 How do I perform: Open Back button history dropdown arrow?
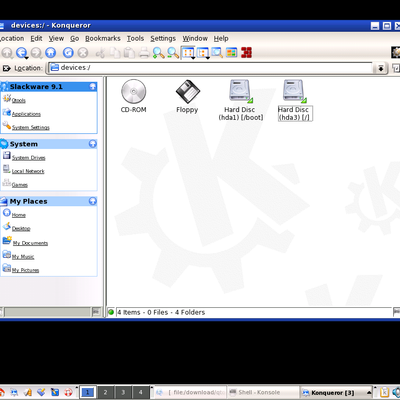click(26, 58)
